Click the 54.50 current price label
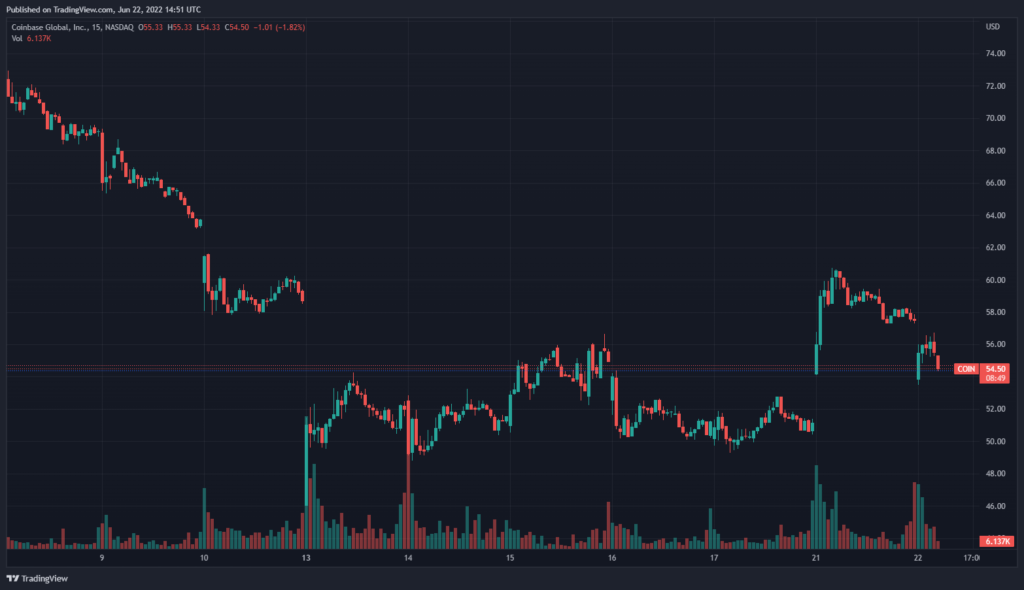 click(994, 369)
